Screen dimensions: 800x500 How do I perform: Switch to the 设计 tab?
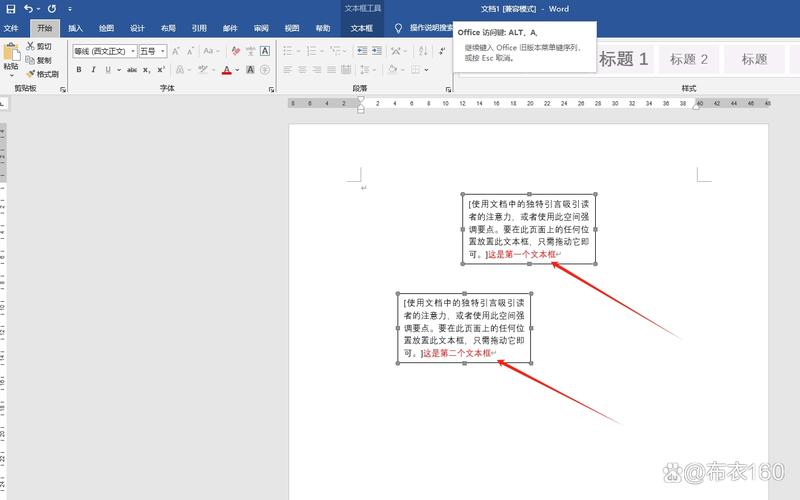tap(137, 29)
